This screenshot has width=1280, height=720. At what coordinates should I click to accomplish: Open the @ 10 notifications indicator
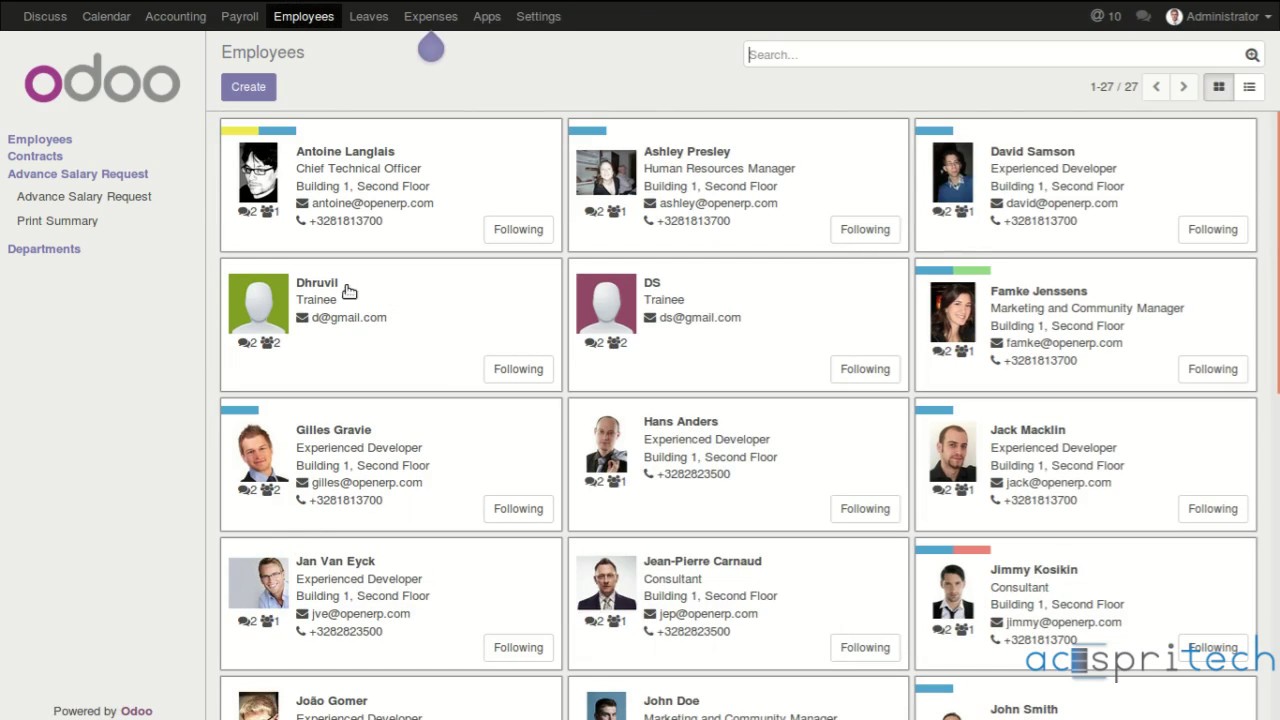[x=1105, y=16]
